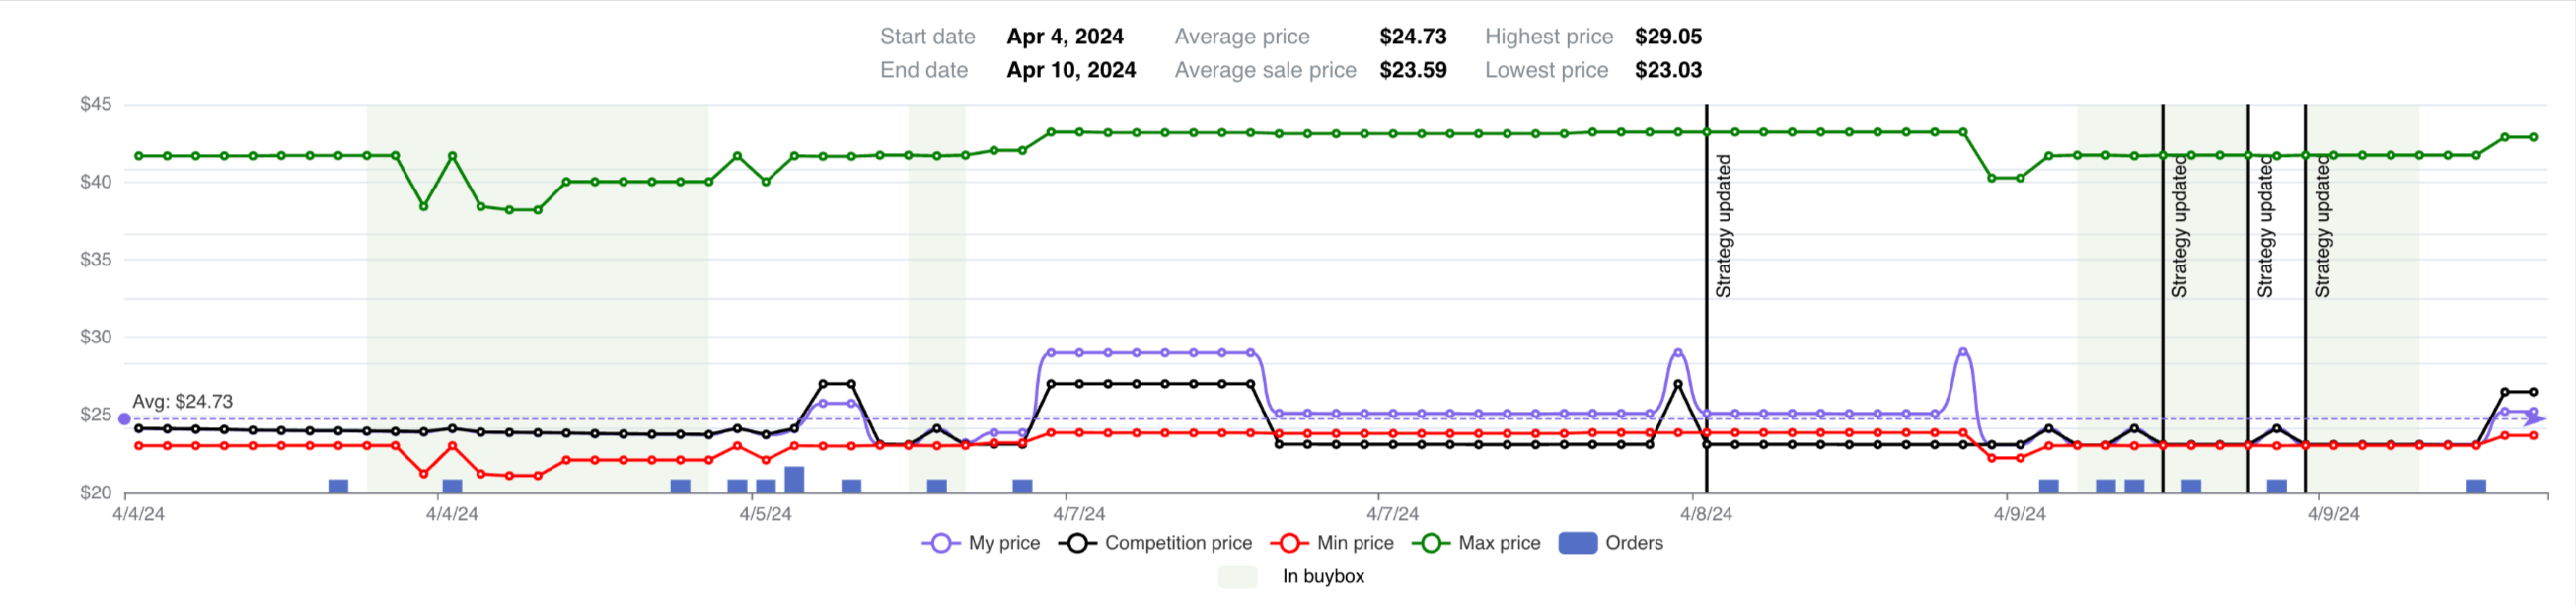Click the tallest blue orders bar
Viewport: 2576px width, 606px height.
(795, 480)
